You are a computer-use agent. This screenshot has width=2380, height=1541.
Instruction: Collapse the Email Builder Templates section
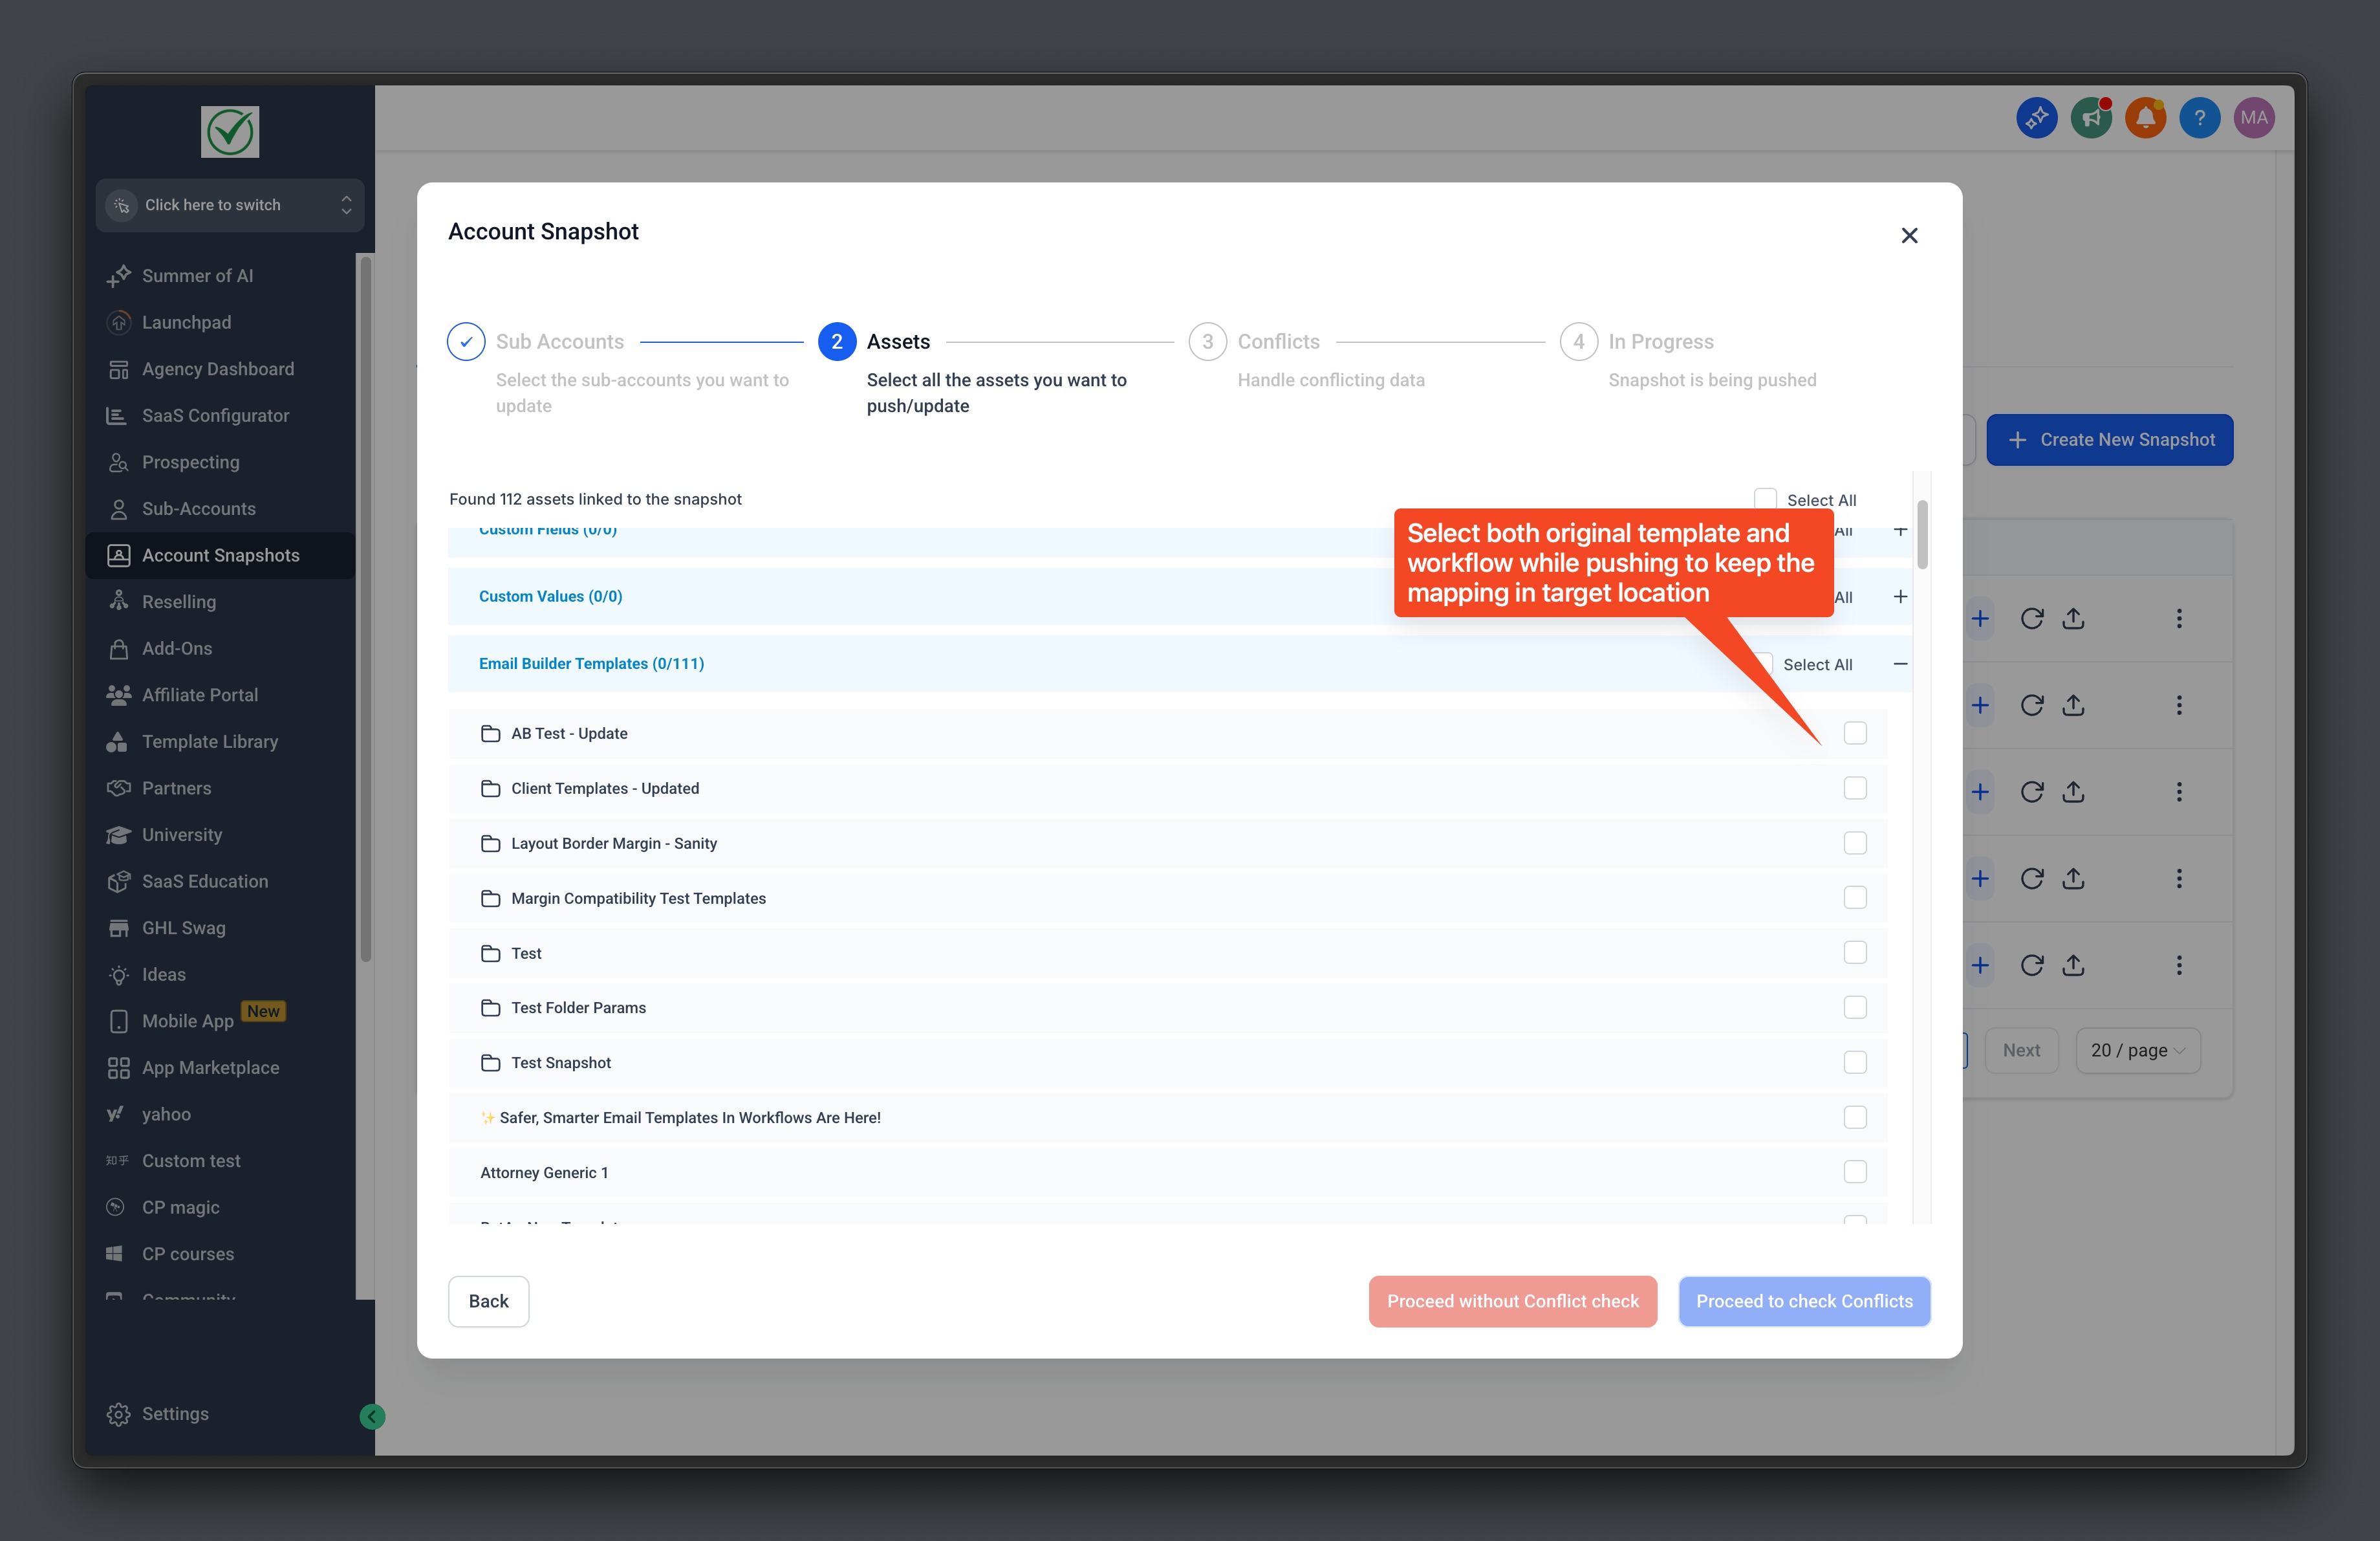coord(1900,664)
